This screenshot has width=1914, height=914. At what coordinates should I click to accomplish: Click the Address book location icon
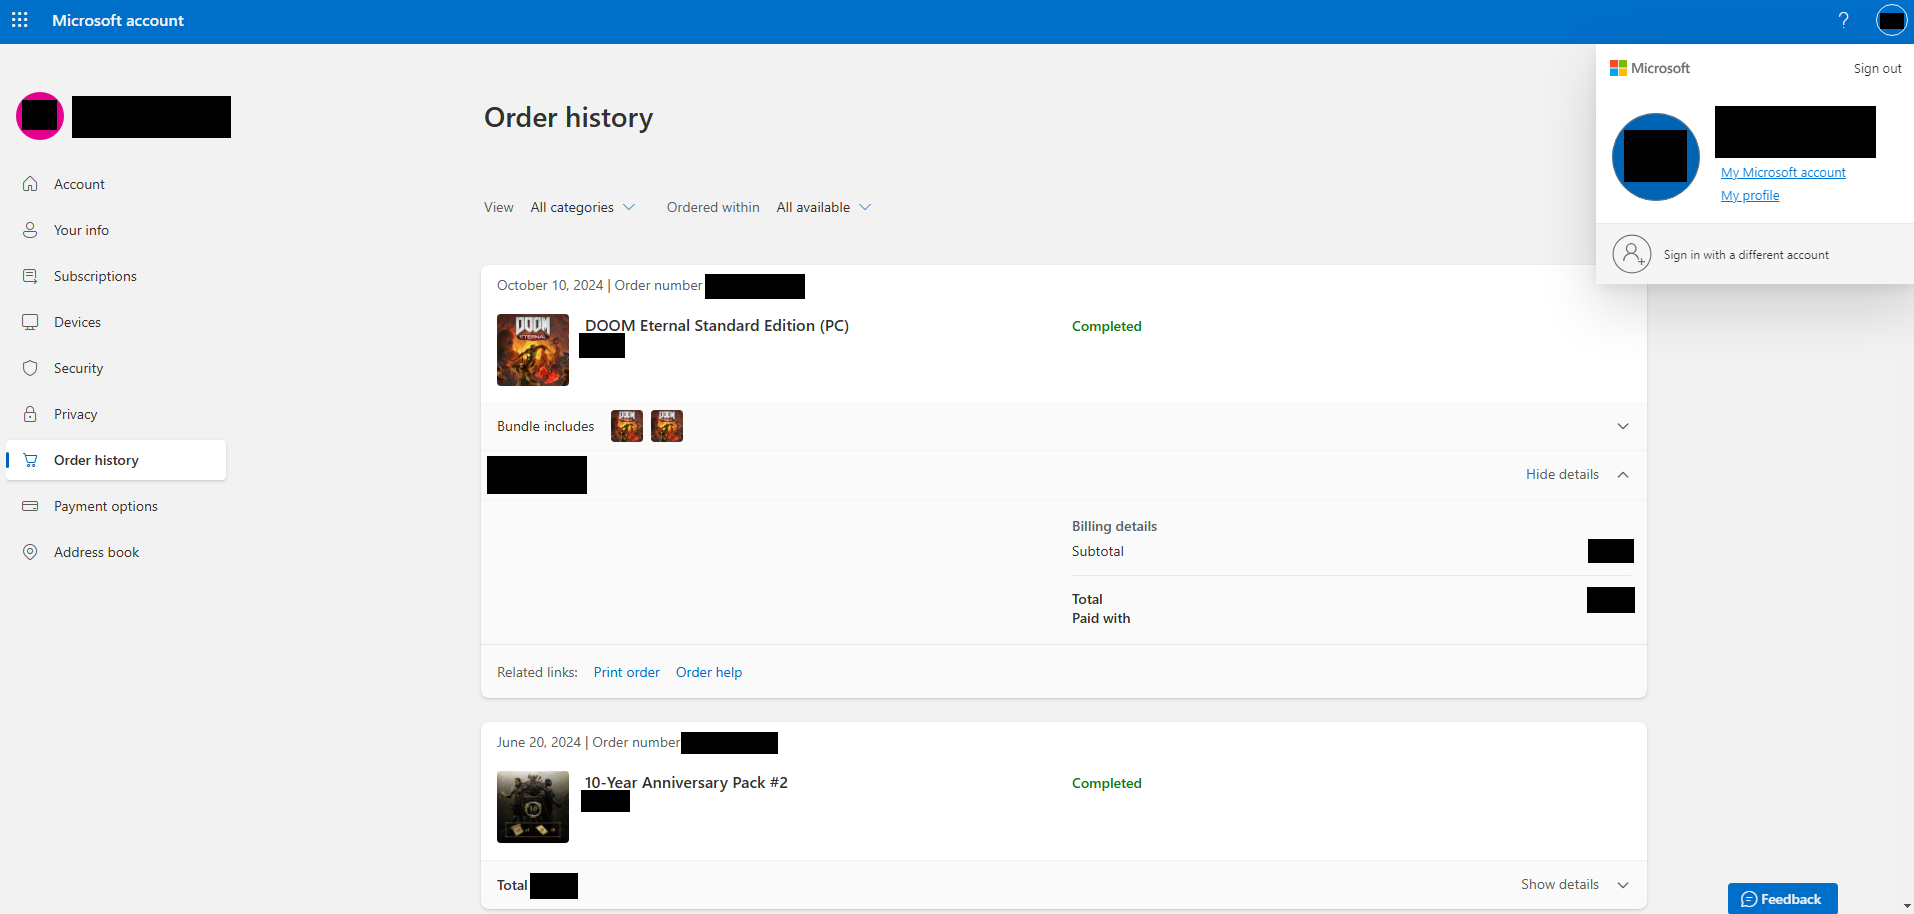click(x=30, y=552)
